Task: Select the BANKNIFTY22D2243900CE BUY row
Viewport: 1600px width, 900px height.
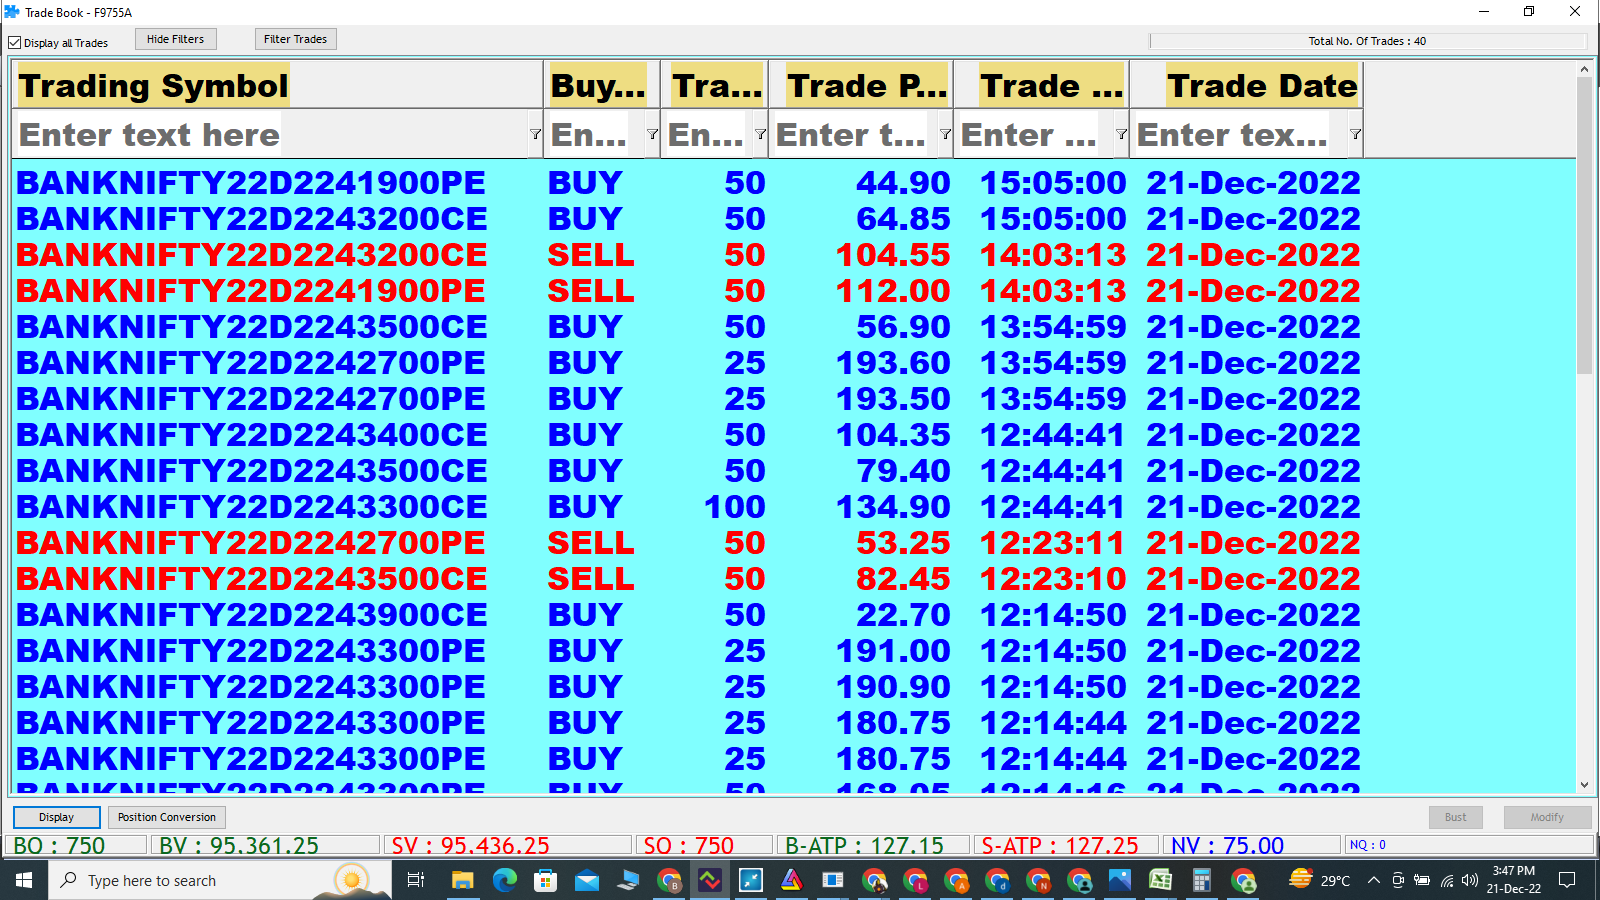Action: point(690,615)
